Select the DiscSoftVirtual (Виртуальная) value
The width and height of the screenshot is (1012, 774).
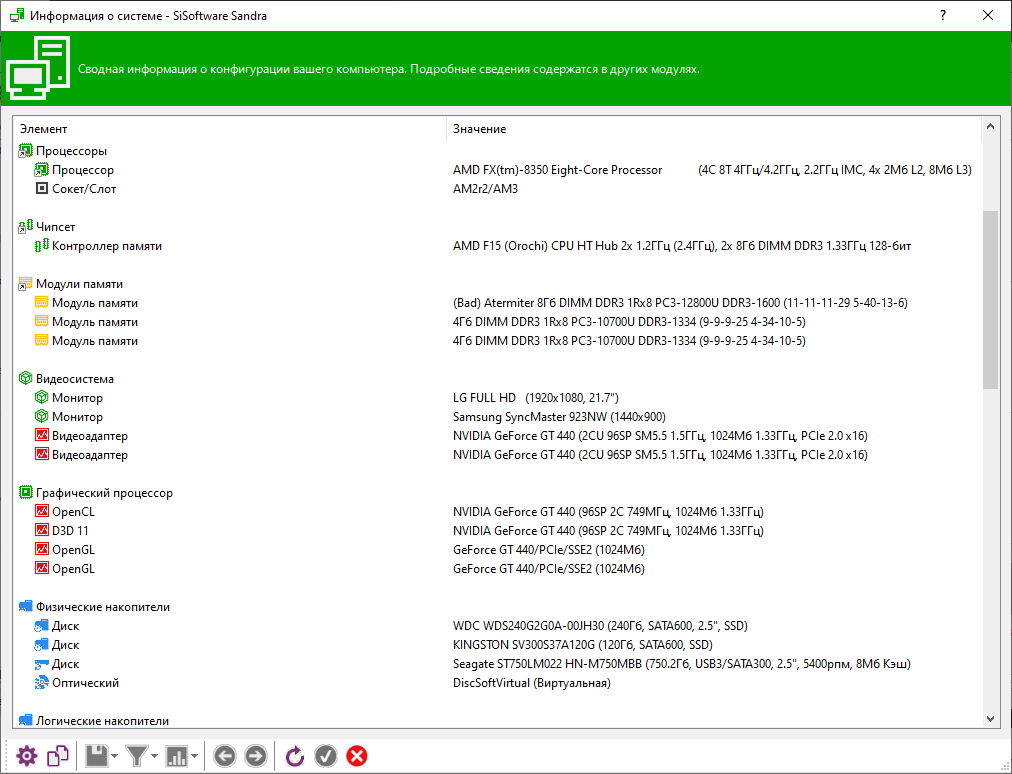pyautogui.click(x=532, y=683)
